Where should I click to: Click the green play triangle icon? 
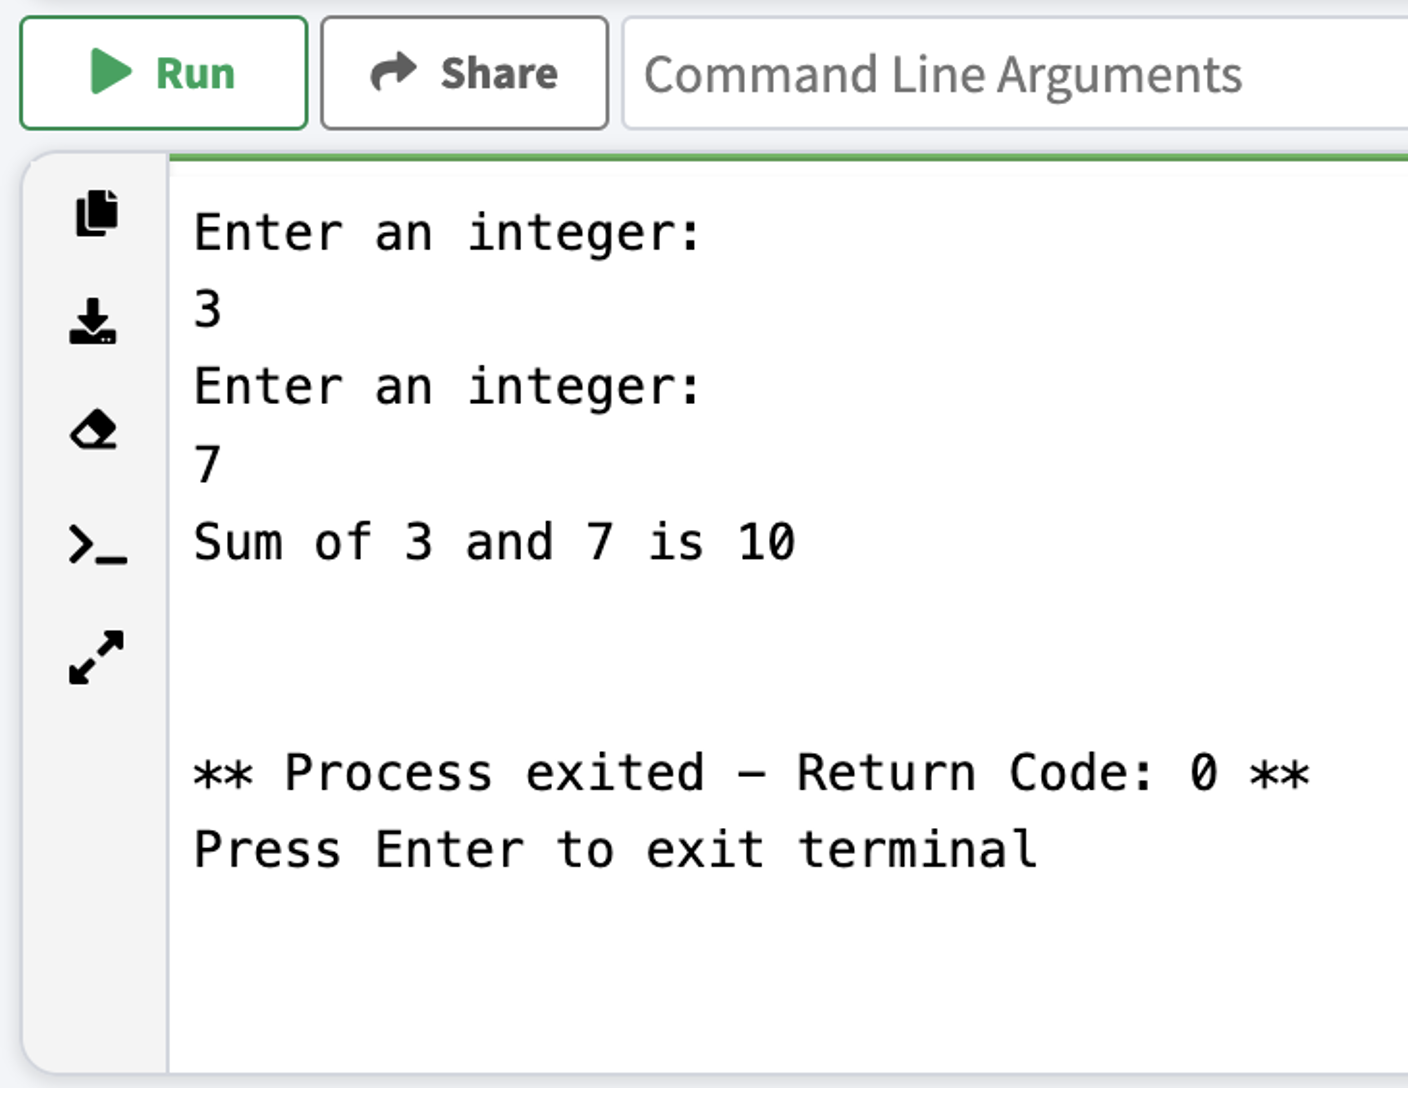110,72
